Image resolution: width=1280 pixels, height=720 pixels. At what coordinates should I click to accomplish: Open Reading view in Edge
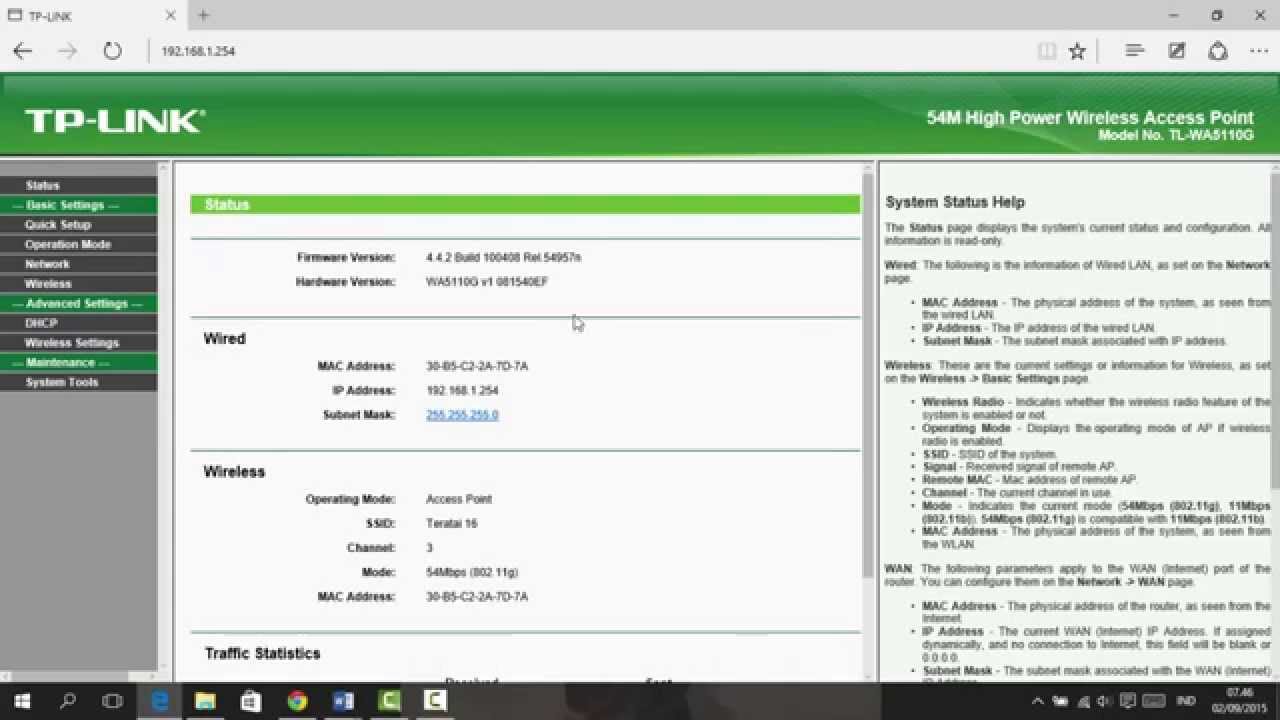(x=1046, y=51)
